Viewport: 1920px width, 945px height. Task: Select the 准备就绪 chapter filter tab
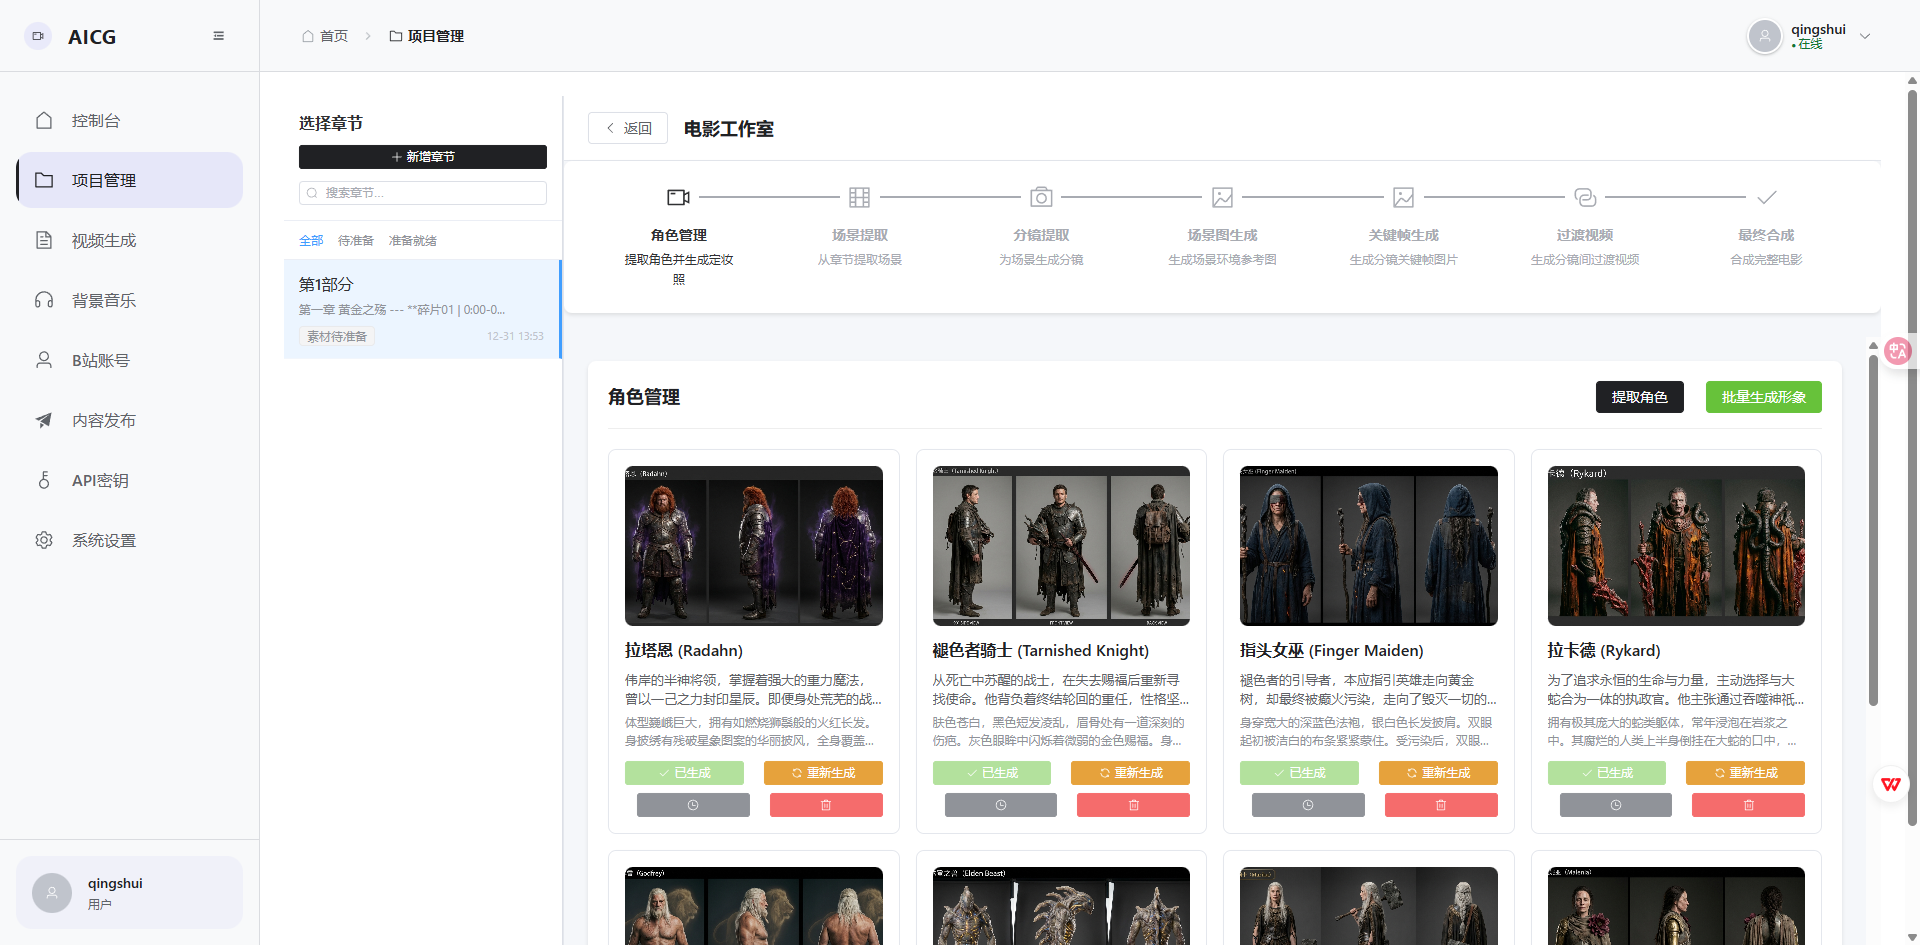coord(413,241)
